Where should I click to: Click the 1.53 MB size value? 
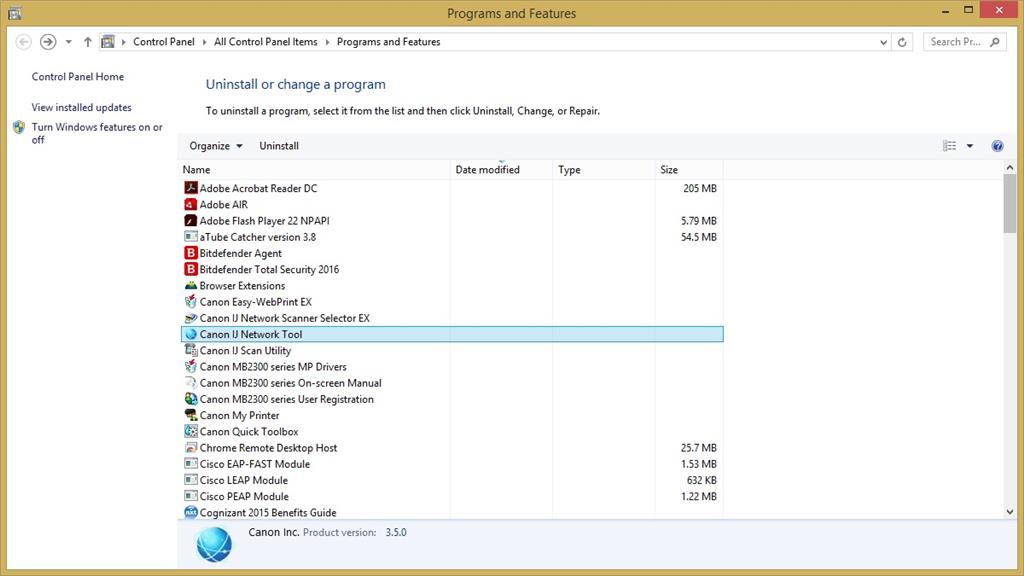click(x=698, y=464)
